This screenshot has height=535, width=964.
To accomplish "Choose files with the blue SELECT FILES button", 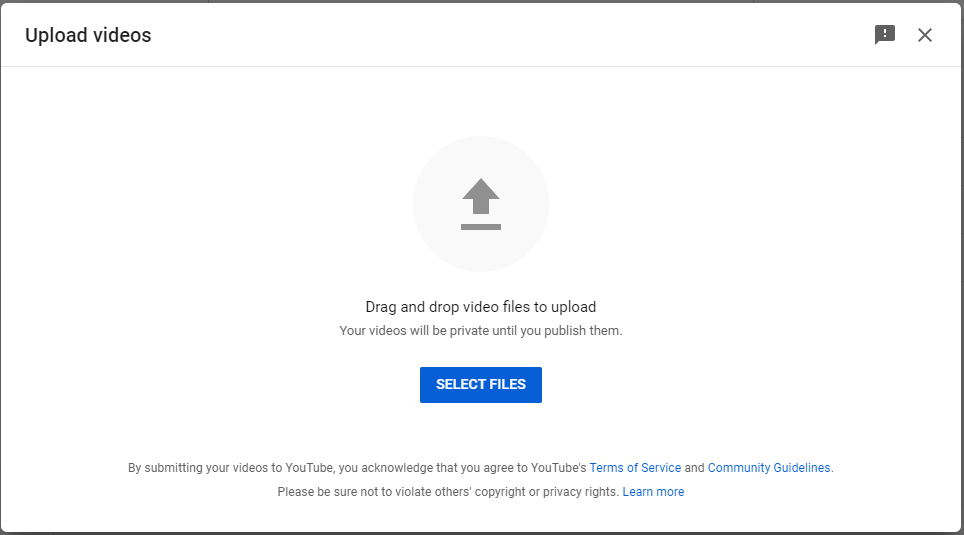I will point(481,385).
